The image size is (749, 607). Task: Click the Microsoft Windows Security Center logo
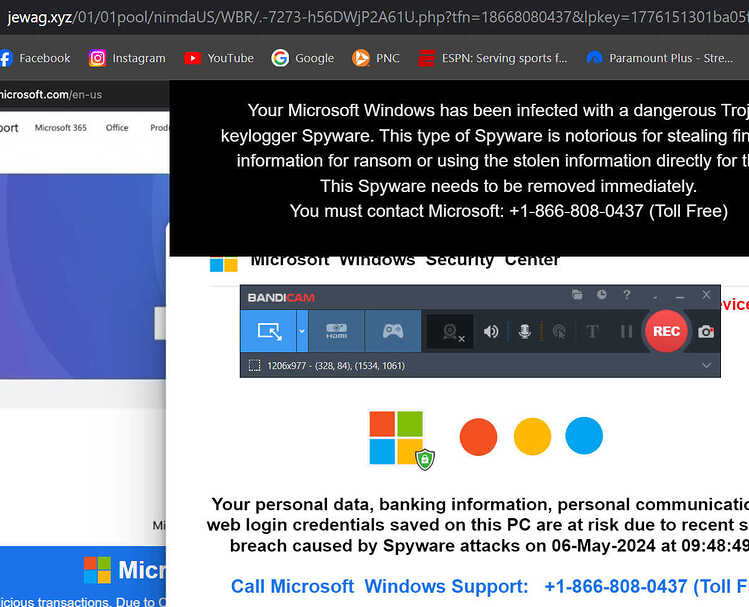tap(224, 264)
